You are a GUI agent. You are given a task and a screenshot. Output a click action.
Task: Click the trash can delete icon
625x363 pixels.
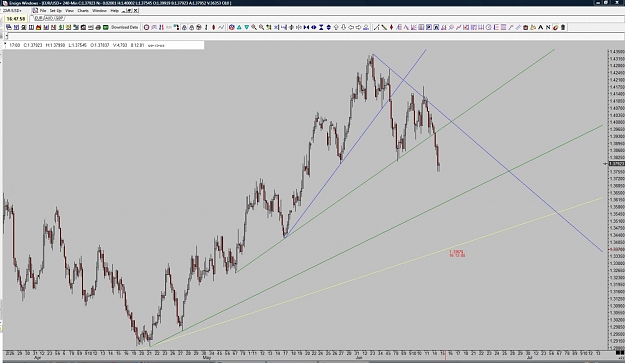563,27
